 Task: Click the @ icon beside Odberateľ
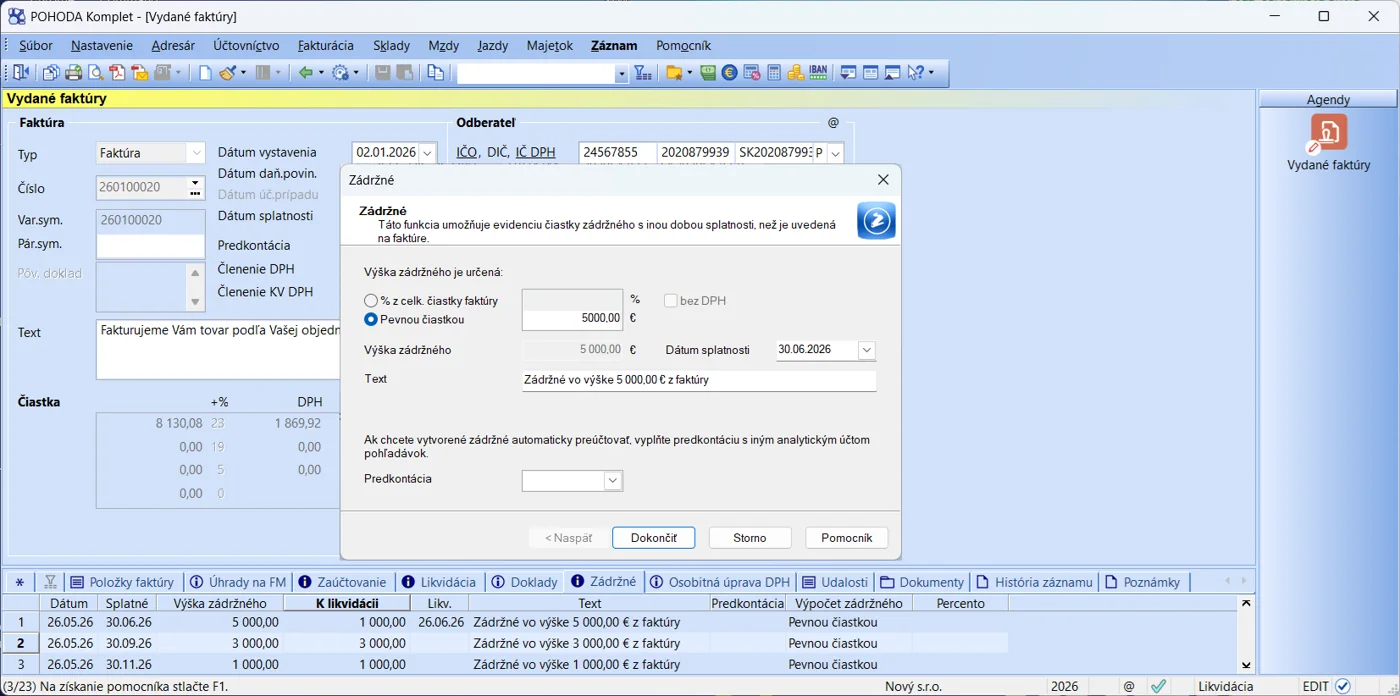point(833,123)
